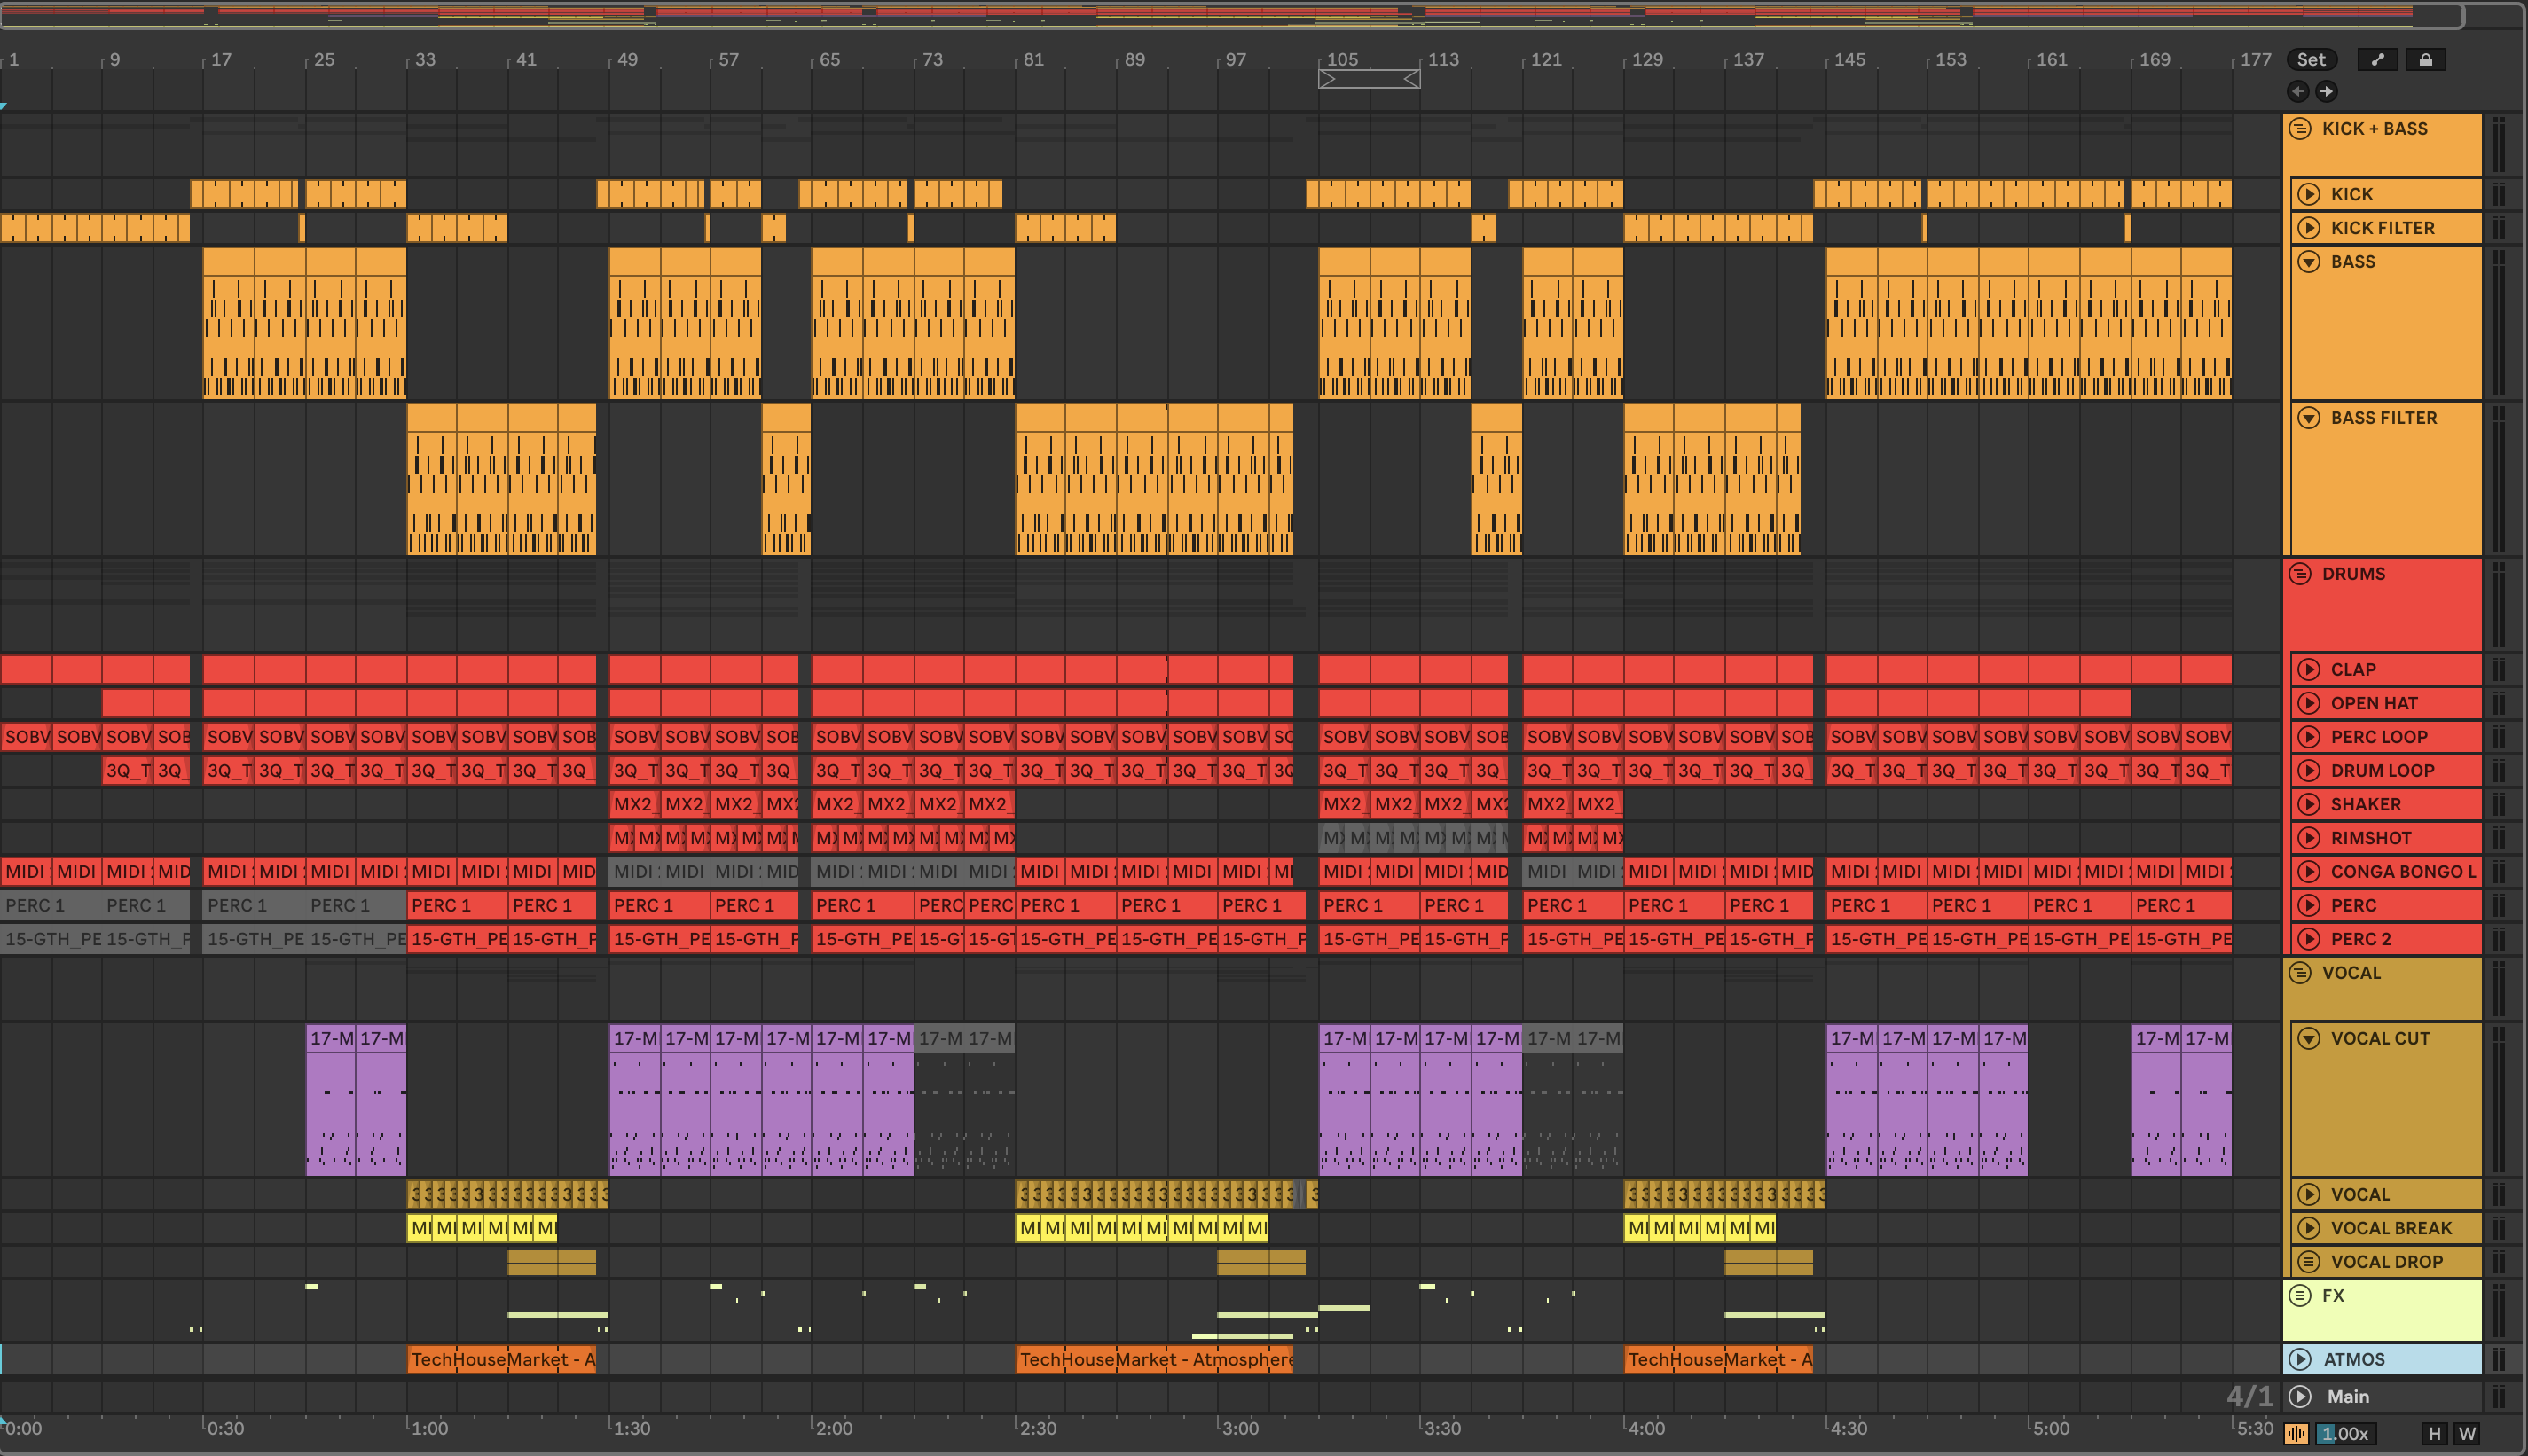Click the Main track play icon
2528x1456 pixels.
[2300, 1397]
